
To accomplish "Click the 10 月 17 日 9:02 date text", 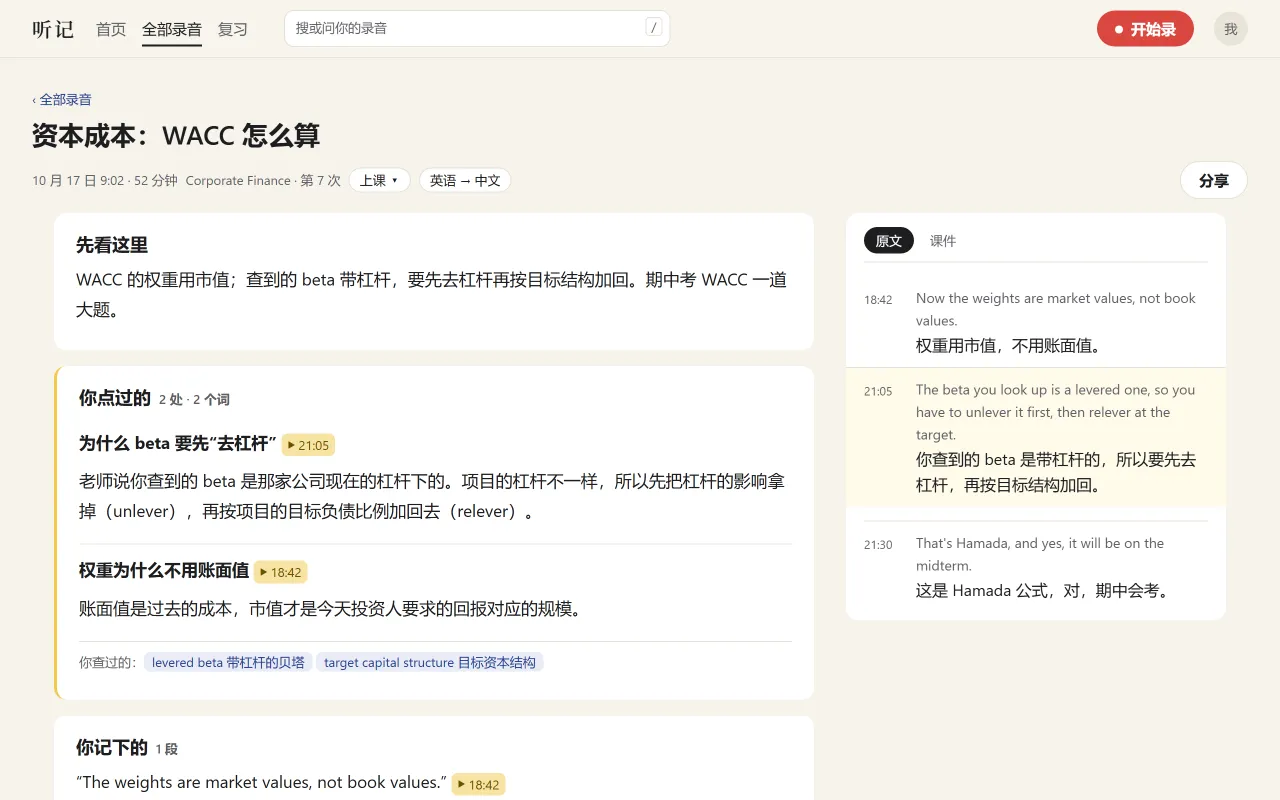I will (78, 181).
